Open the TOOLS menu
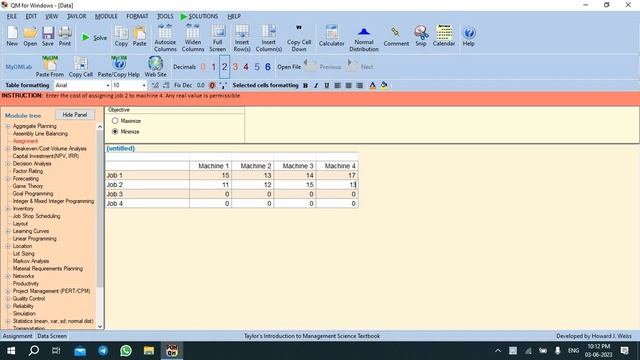This screenshot has height=360, width=640. [165, 16]
